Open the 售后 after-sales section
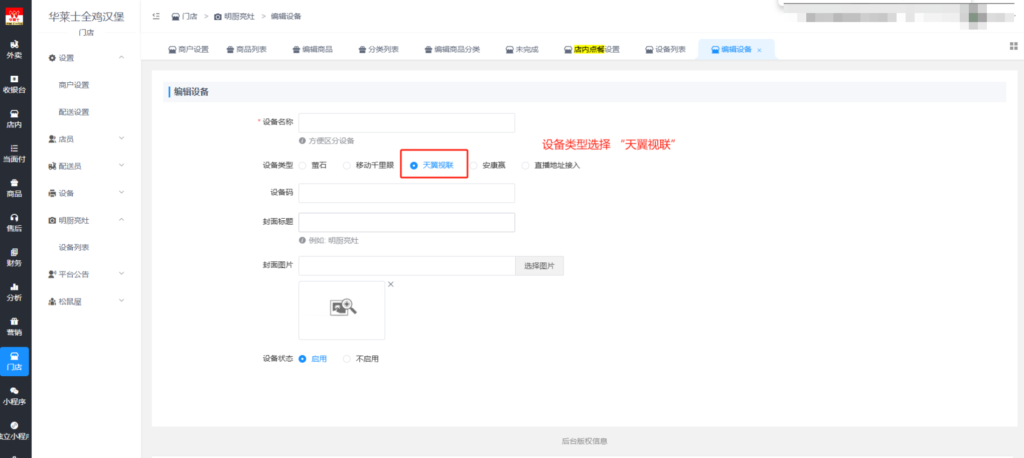This screenshot has height=458, width=1024. point(14,223)
